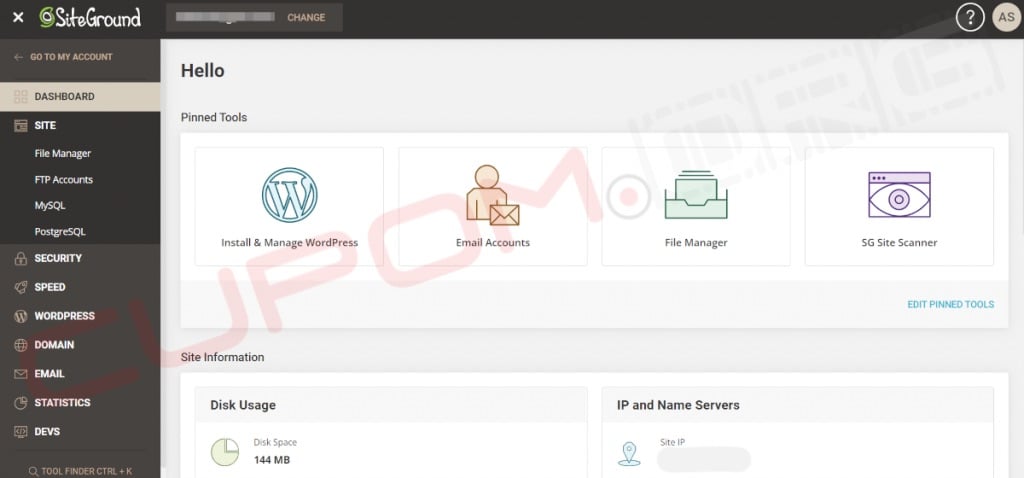Screen dimensions: 1024x478
Task: Click the File Manager tray icon
Action: pyautogui.click(x=696, y=195)
